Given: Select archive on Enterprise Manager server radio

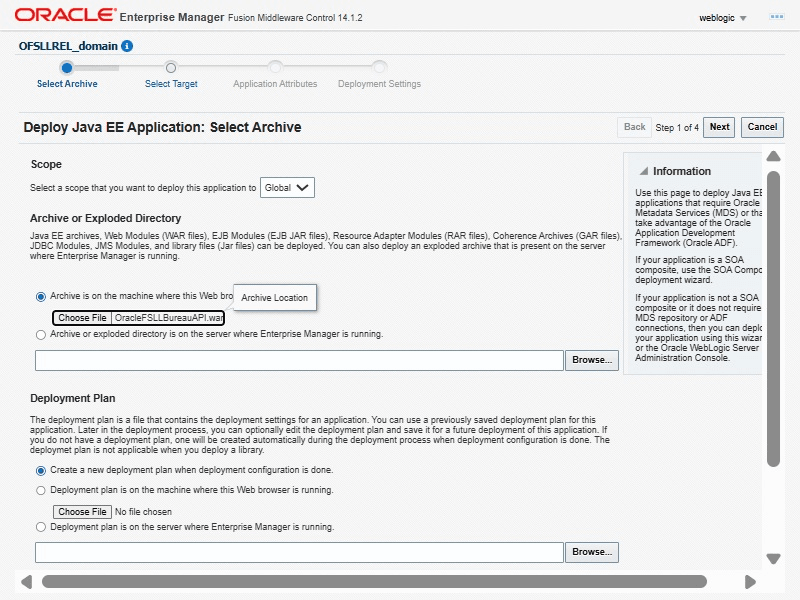Looking at the screenshot, I should coord(41,335).
